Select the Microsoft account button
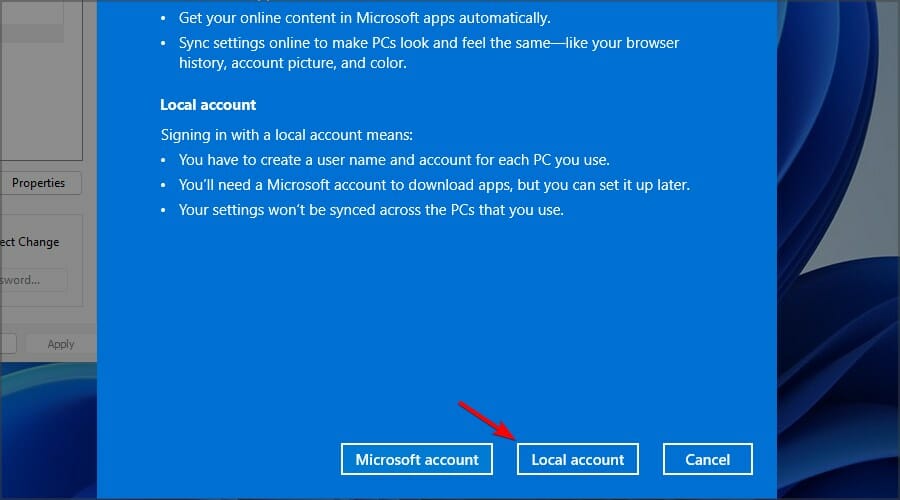Viewport: 900px width, 500px height. (x=417, y=459)
